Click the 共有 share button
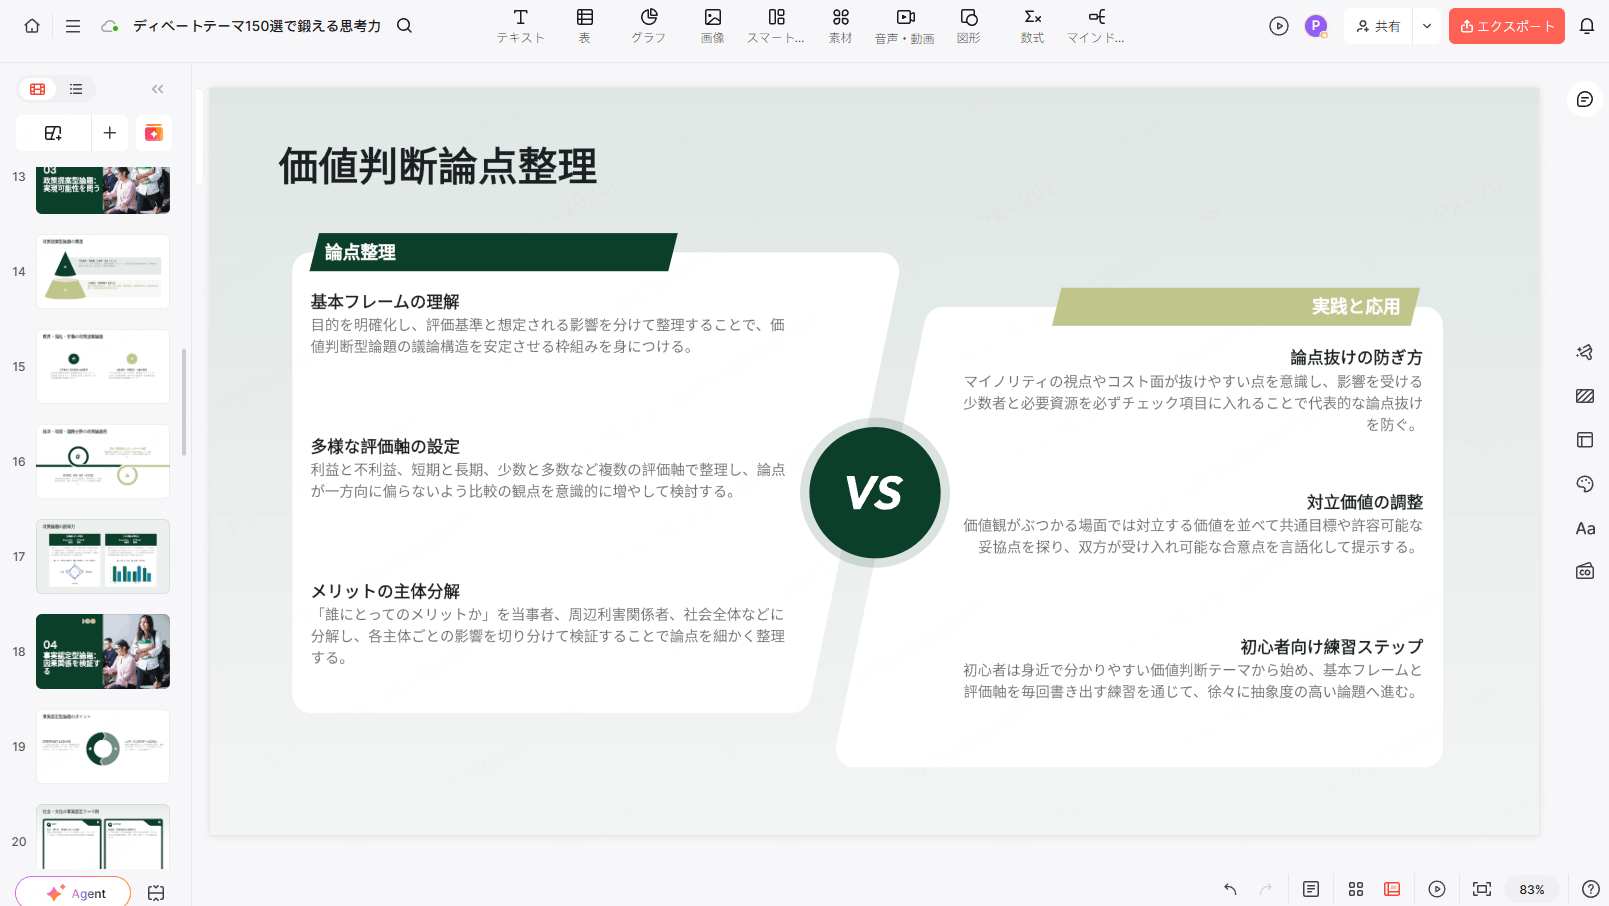Image resolution: width=1609 pixels, height=906 pixels. tap(1378, 26)
